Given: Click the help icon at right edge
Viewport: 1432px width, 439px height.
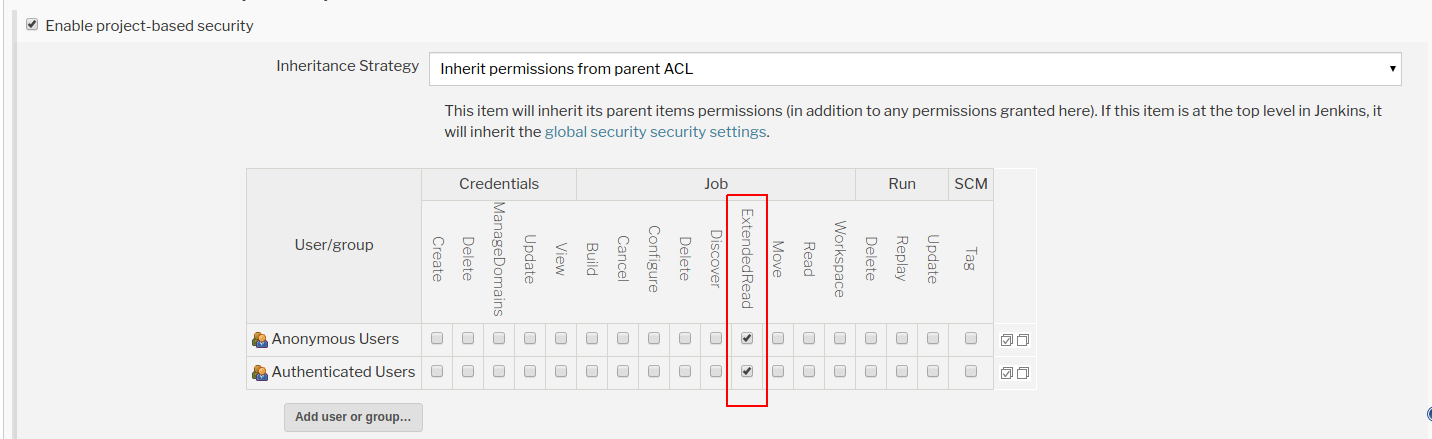Looking at the screenshot, I should (x=1428, y=414).
